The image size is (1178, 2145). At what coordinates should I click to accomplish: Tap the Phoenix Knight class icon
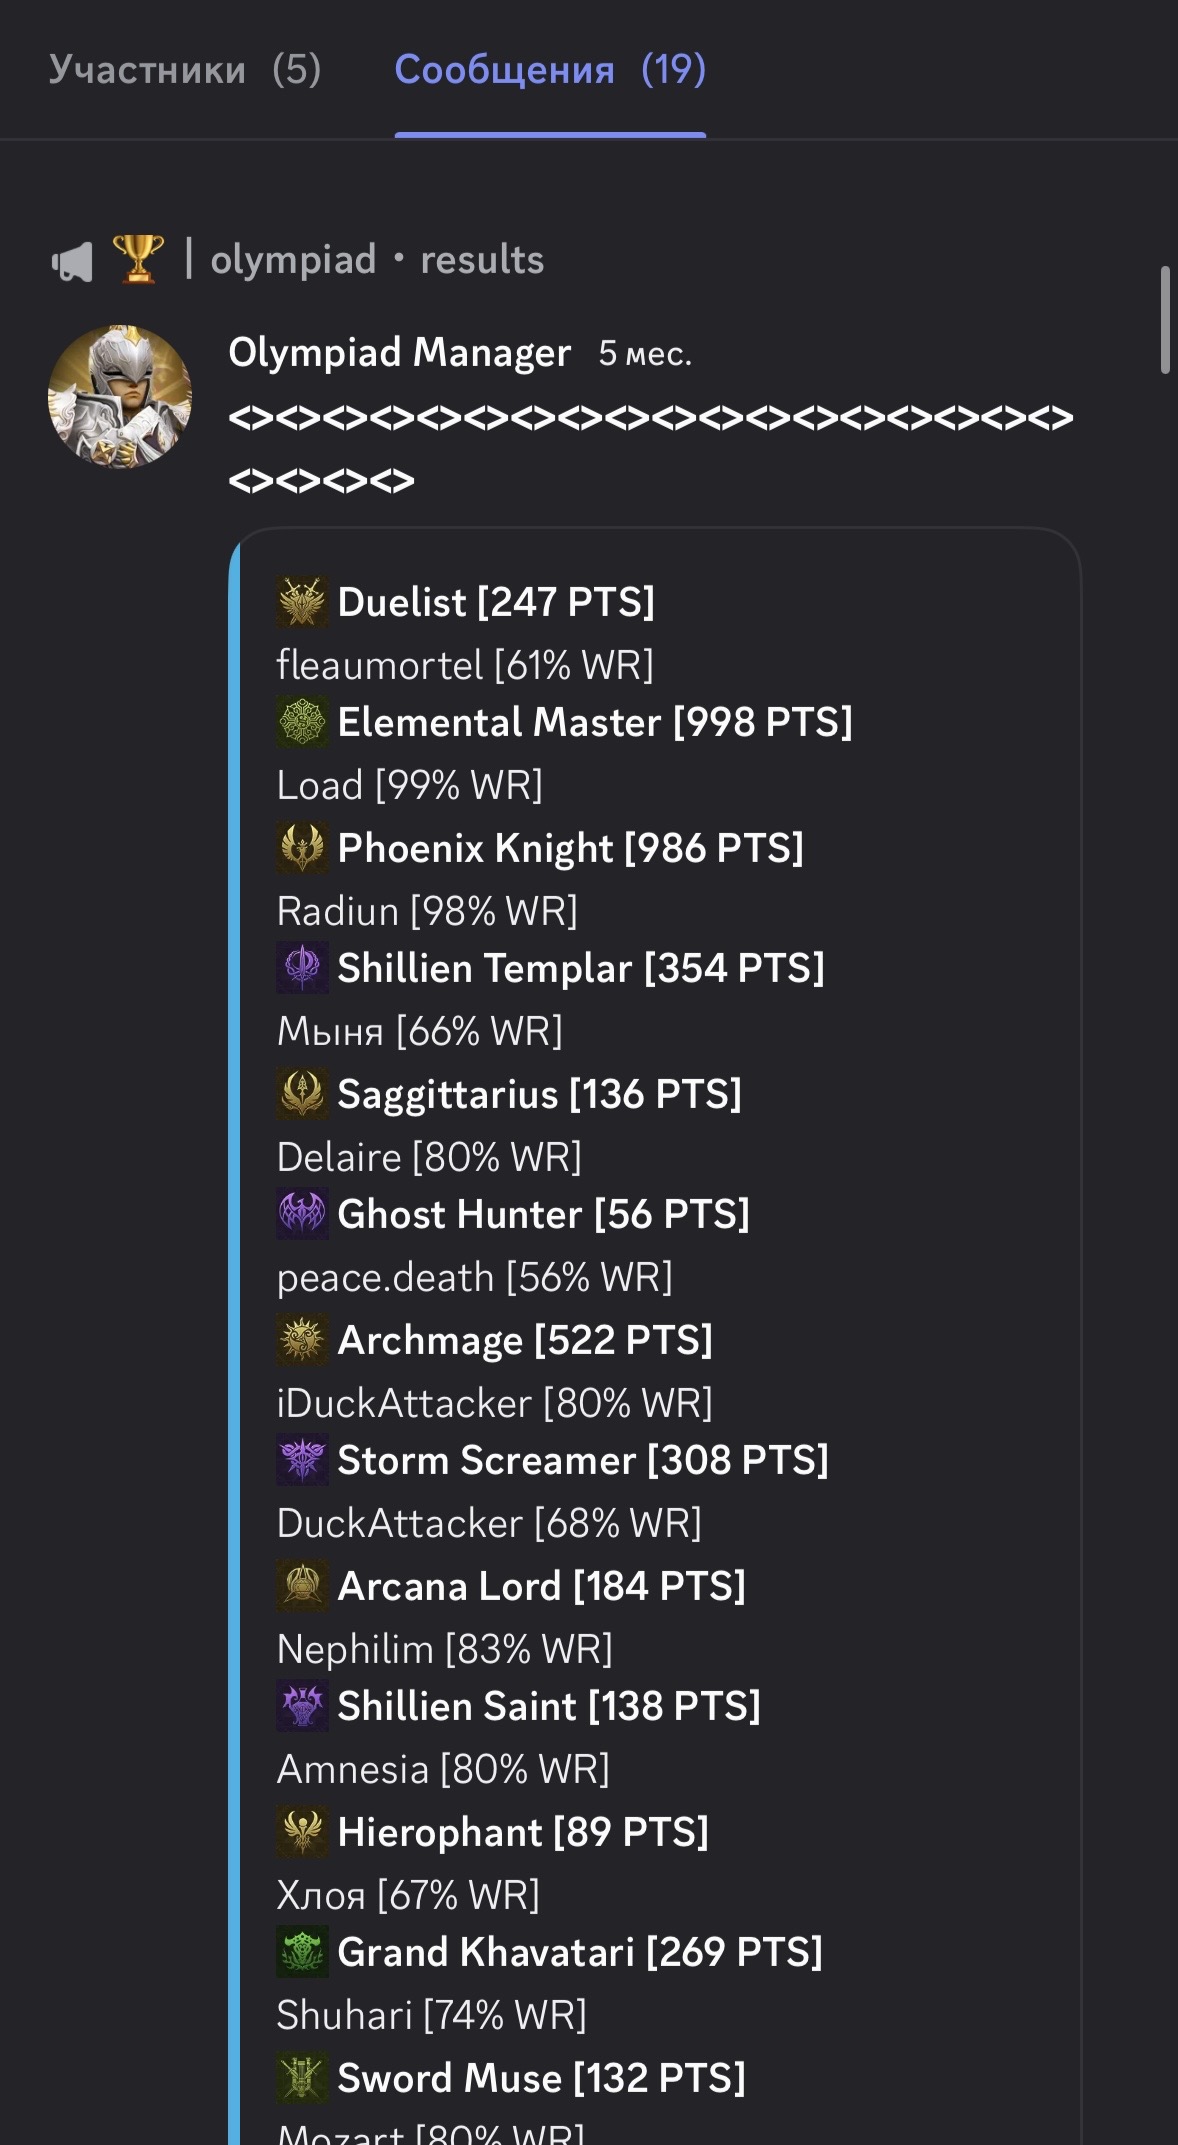(x=302, y=847)
